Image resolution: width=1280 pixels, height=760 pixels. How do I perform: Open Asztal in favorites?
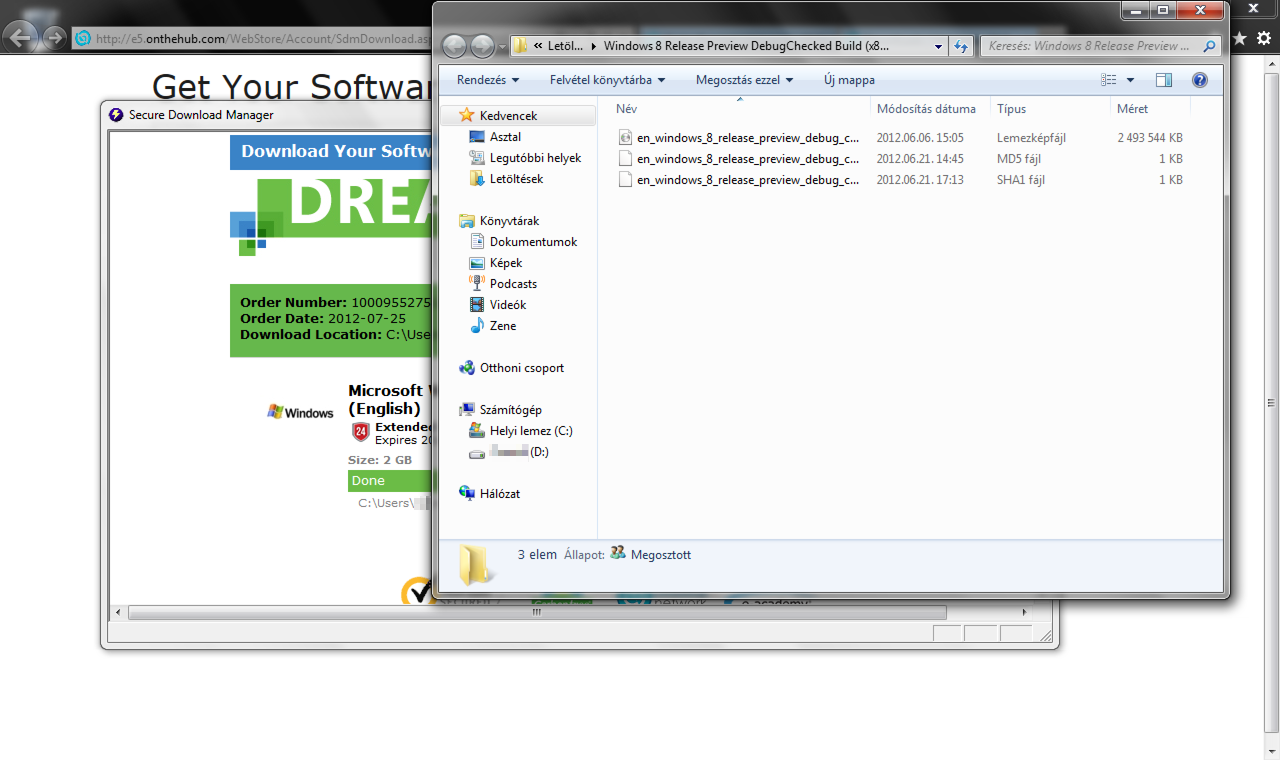[505, 137]
